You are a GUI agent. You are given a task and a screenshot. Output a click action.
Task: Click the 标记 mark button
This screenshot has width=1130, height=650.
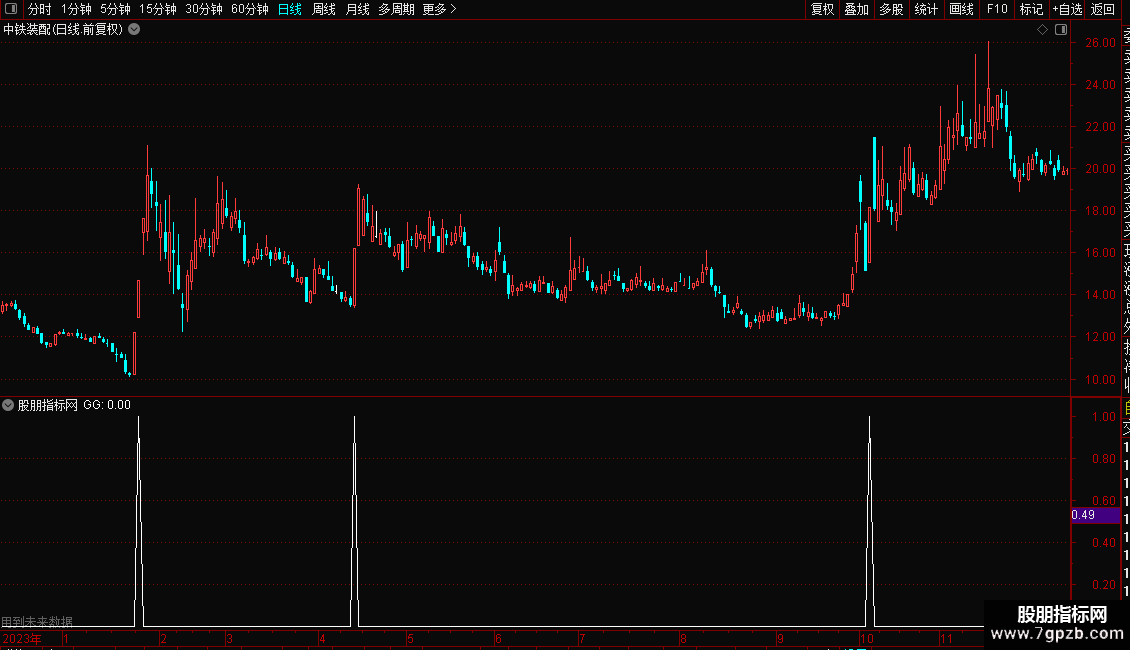[x=1031, y=9]
